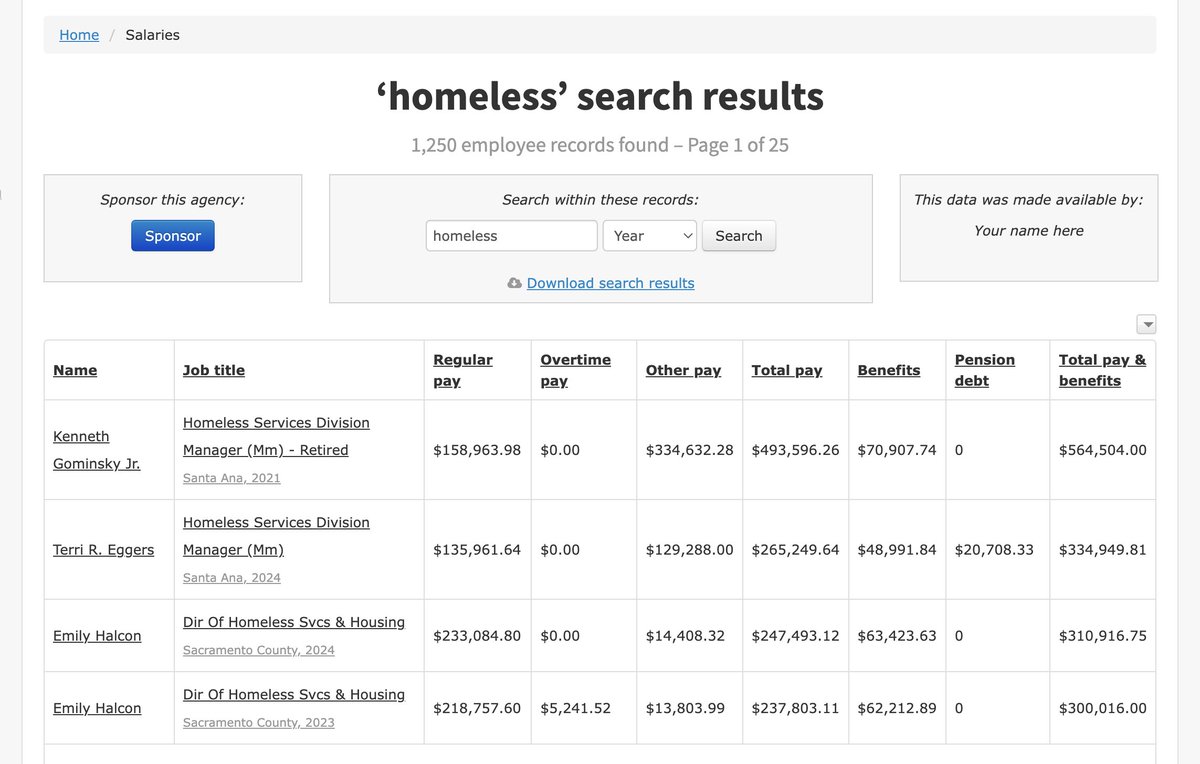Expand the small arrow dropdown above table

pyautogui.click(x=1147, y=324)
